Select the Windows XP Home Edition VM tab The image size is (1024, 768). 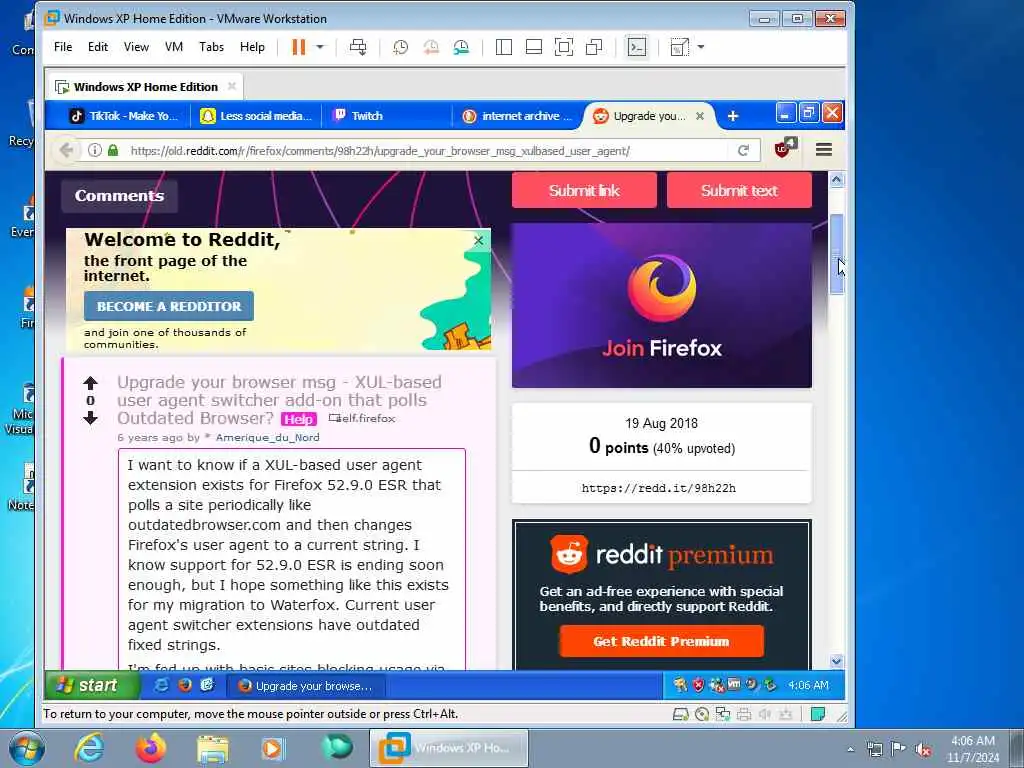coord(145,87)
